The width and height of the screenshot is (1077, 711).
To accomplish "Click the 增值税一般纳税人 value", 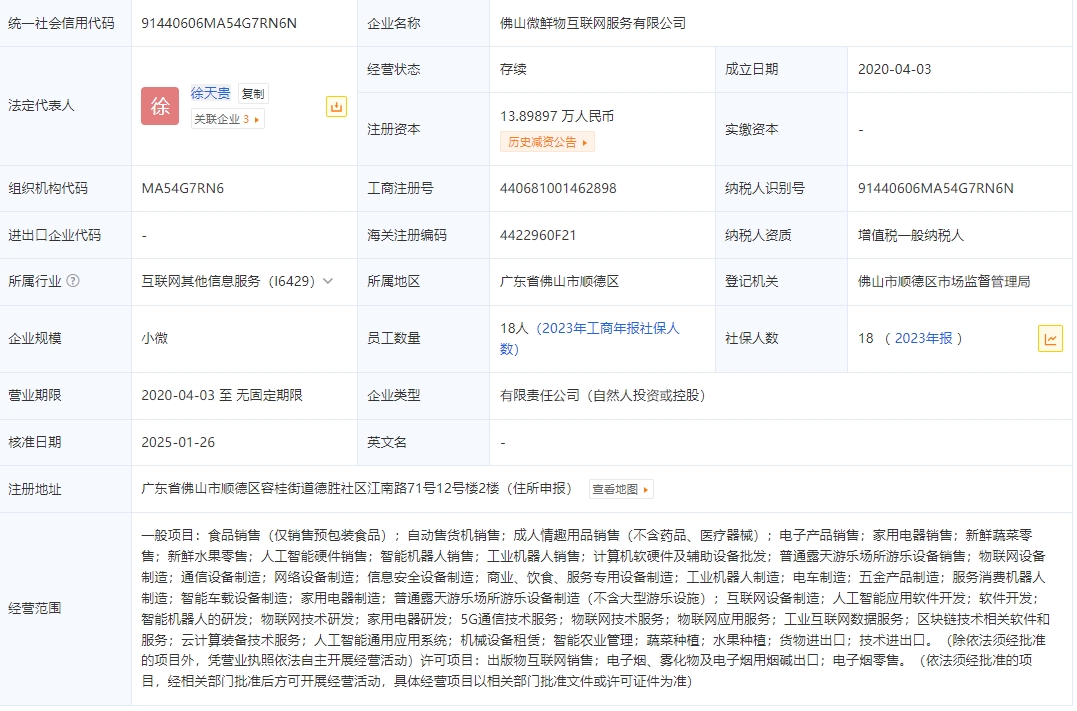I will point(911,235).
